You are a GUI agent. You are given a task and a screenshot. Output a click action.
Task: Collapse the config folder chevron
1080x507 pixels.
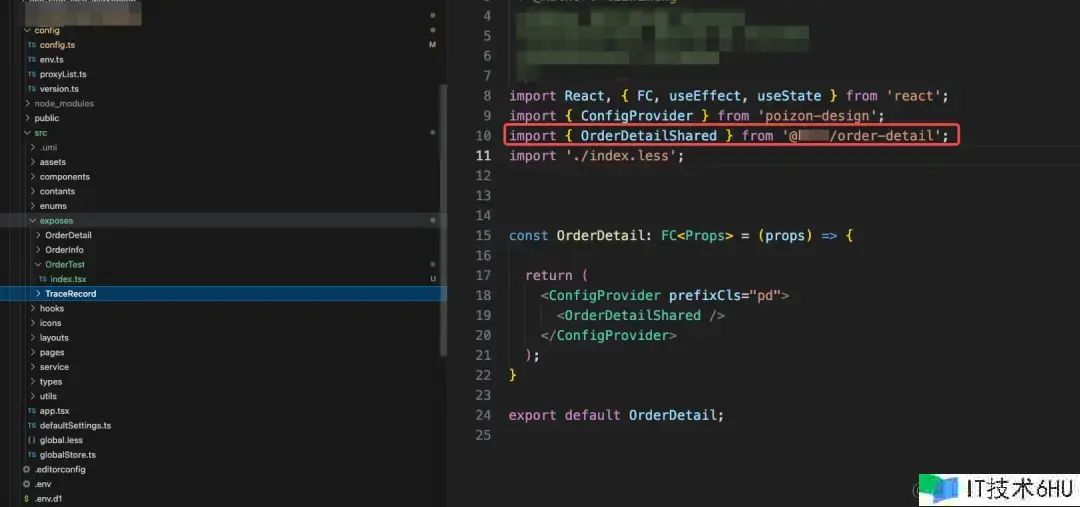[x=27, y=31]
